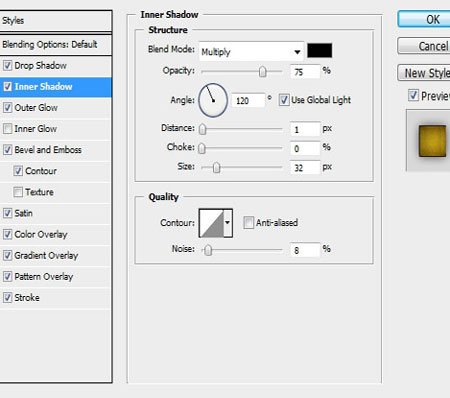450x398 pixels.
Task: Click the Choke slider handle
Action: coord(202,149)
